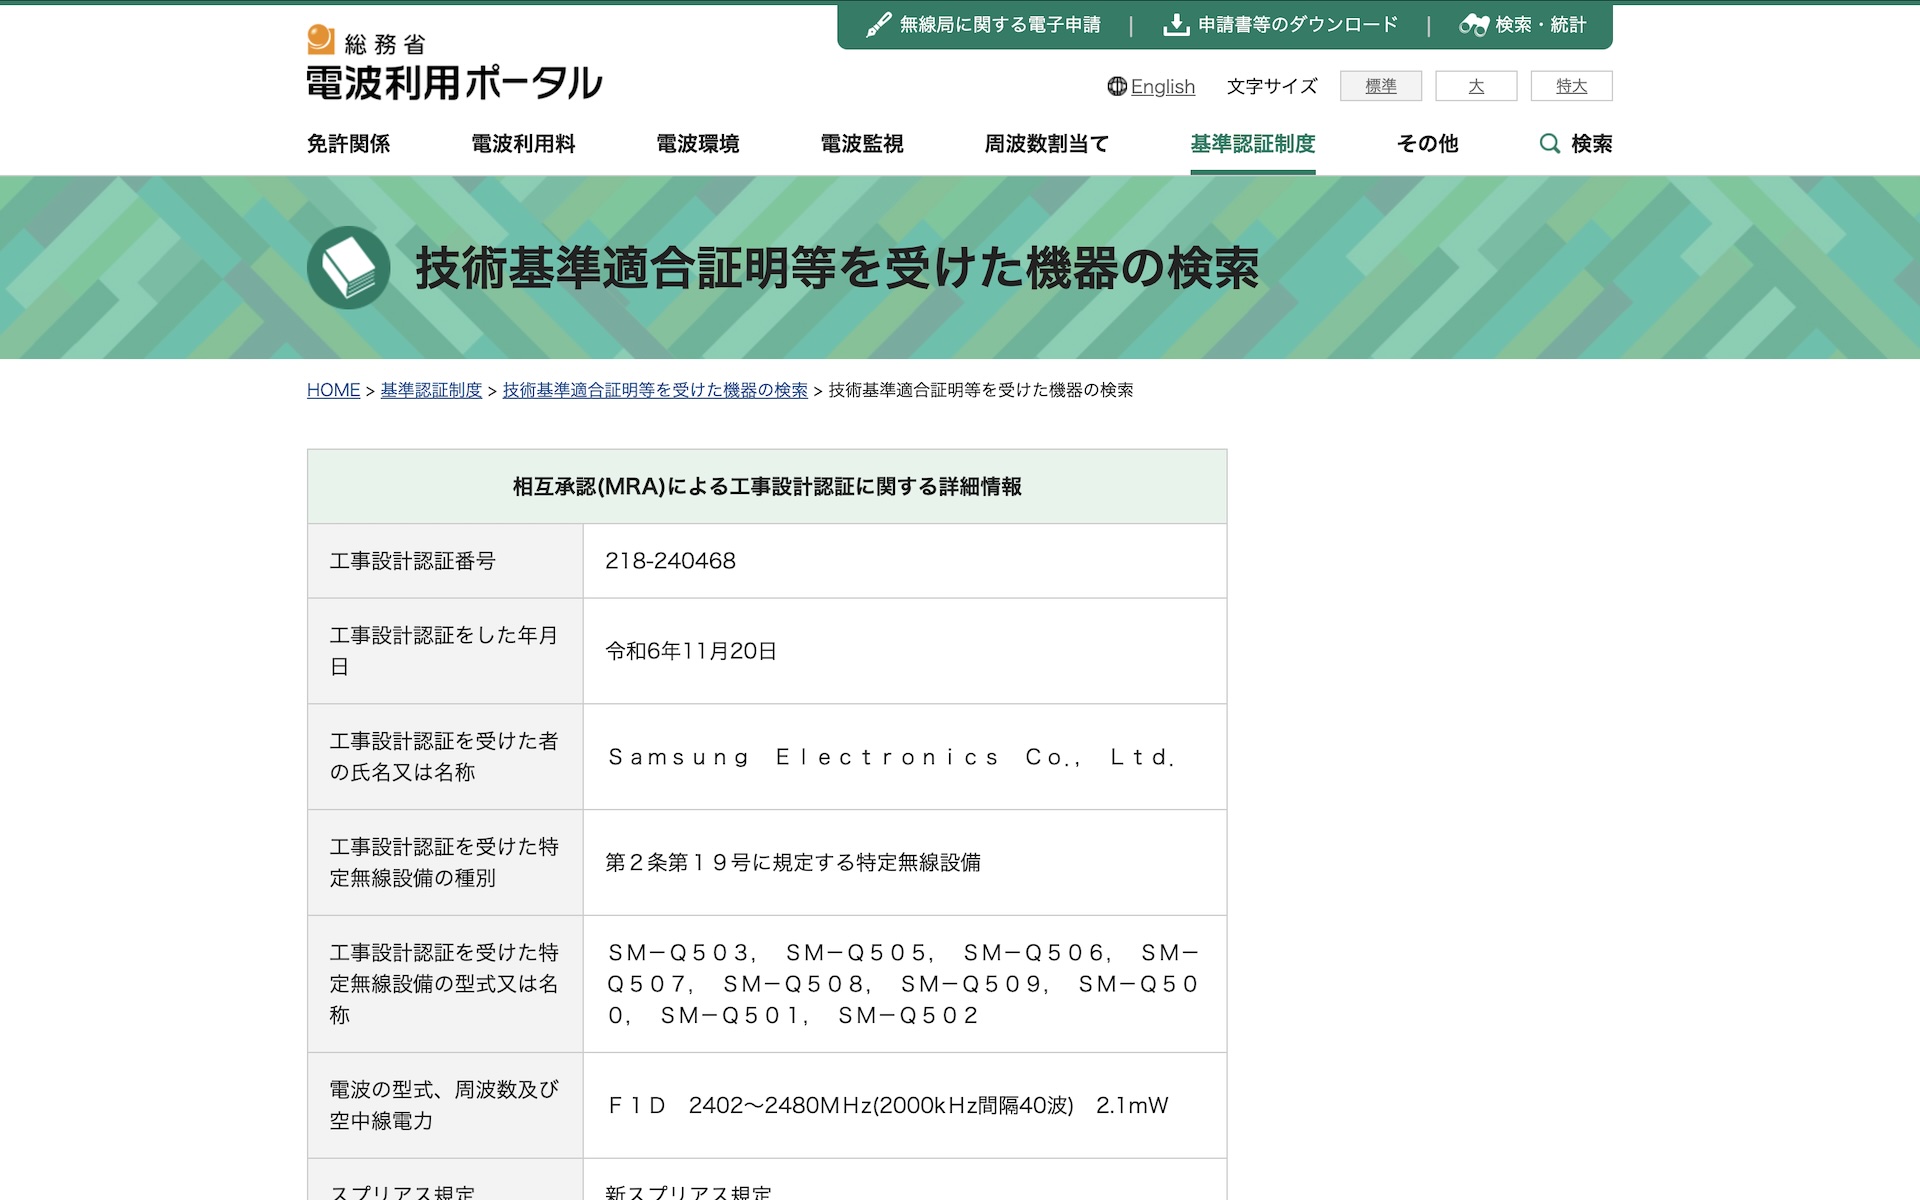Set text size to 特大
1920x1200 pixels.
point(1570,87)
